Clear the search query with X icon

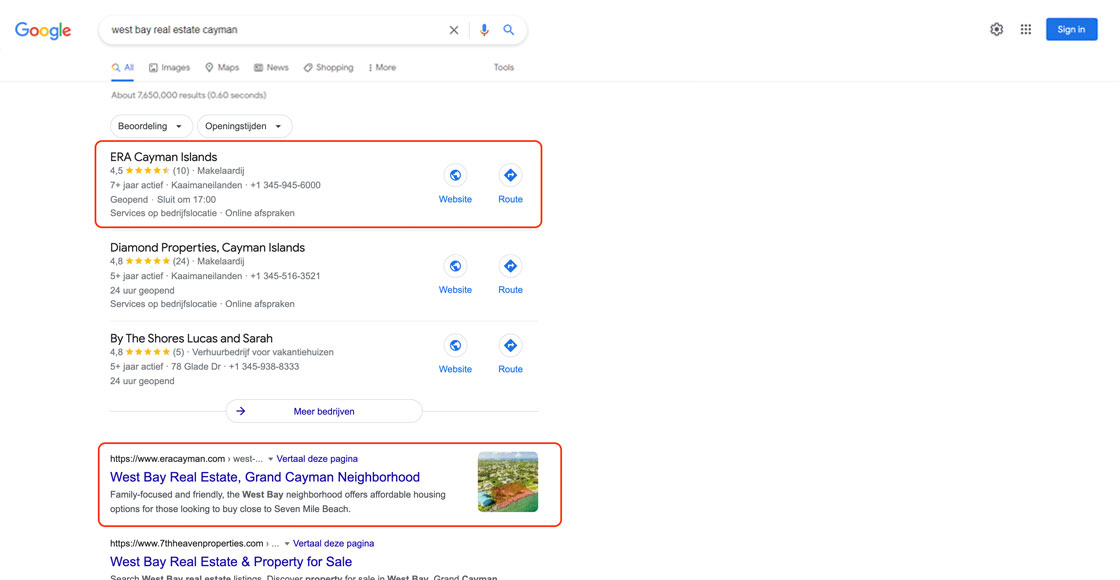(454, 30)
